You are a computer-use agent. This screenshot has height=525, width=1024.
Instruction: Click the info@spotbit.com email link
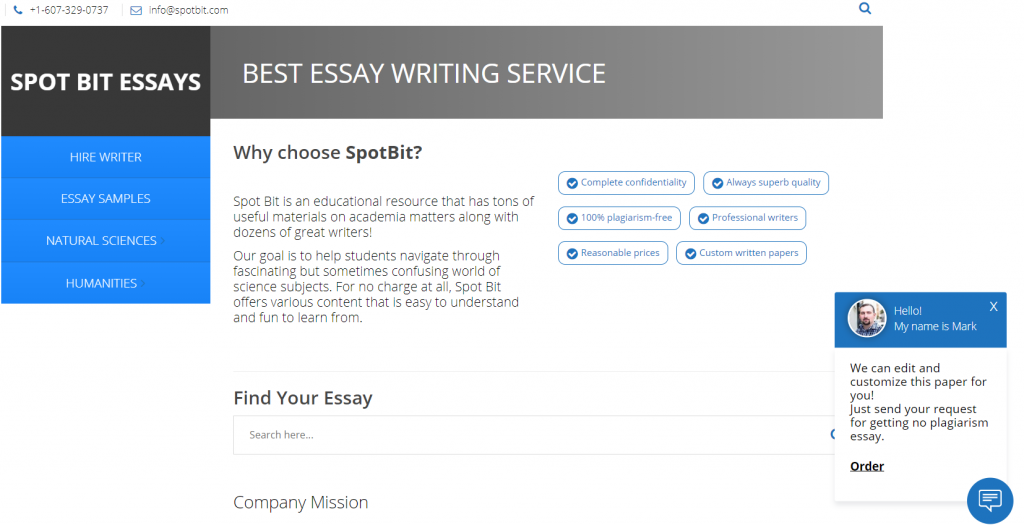coord(188,10)
